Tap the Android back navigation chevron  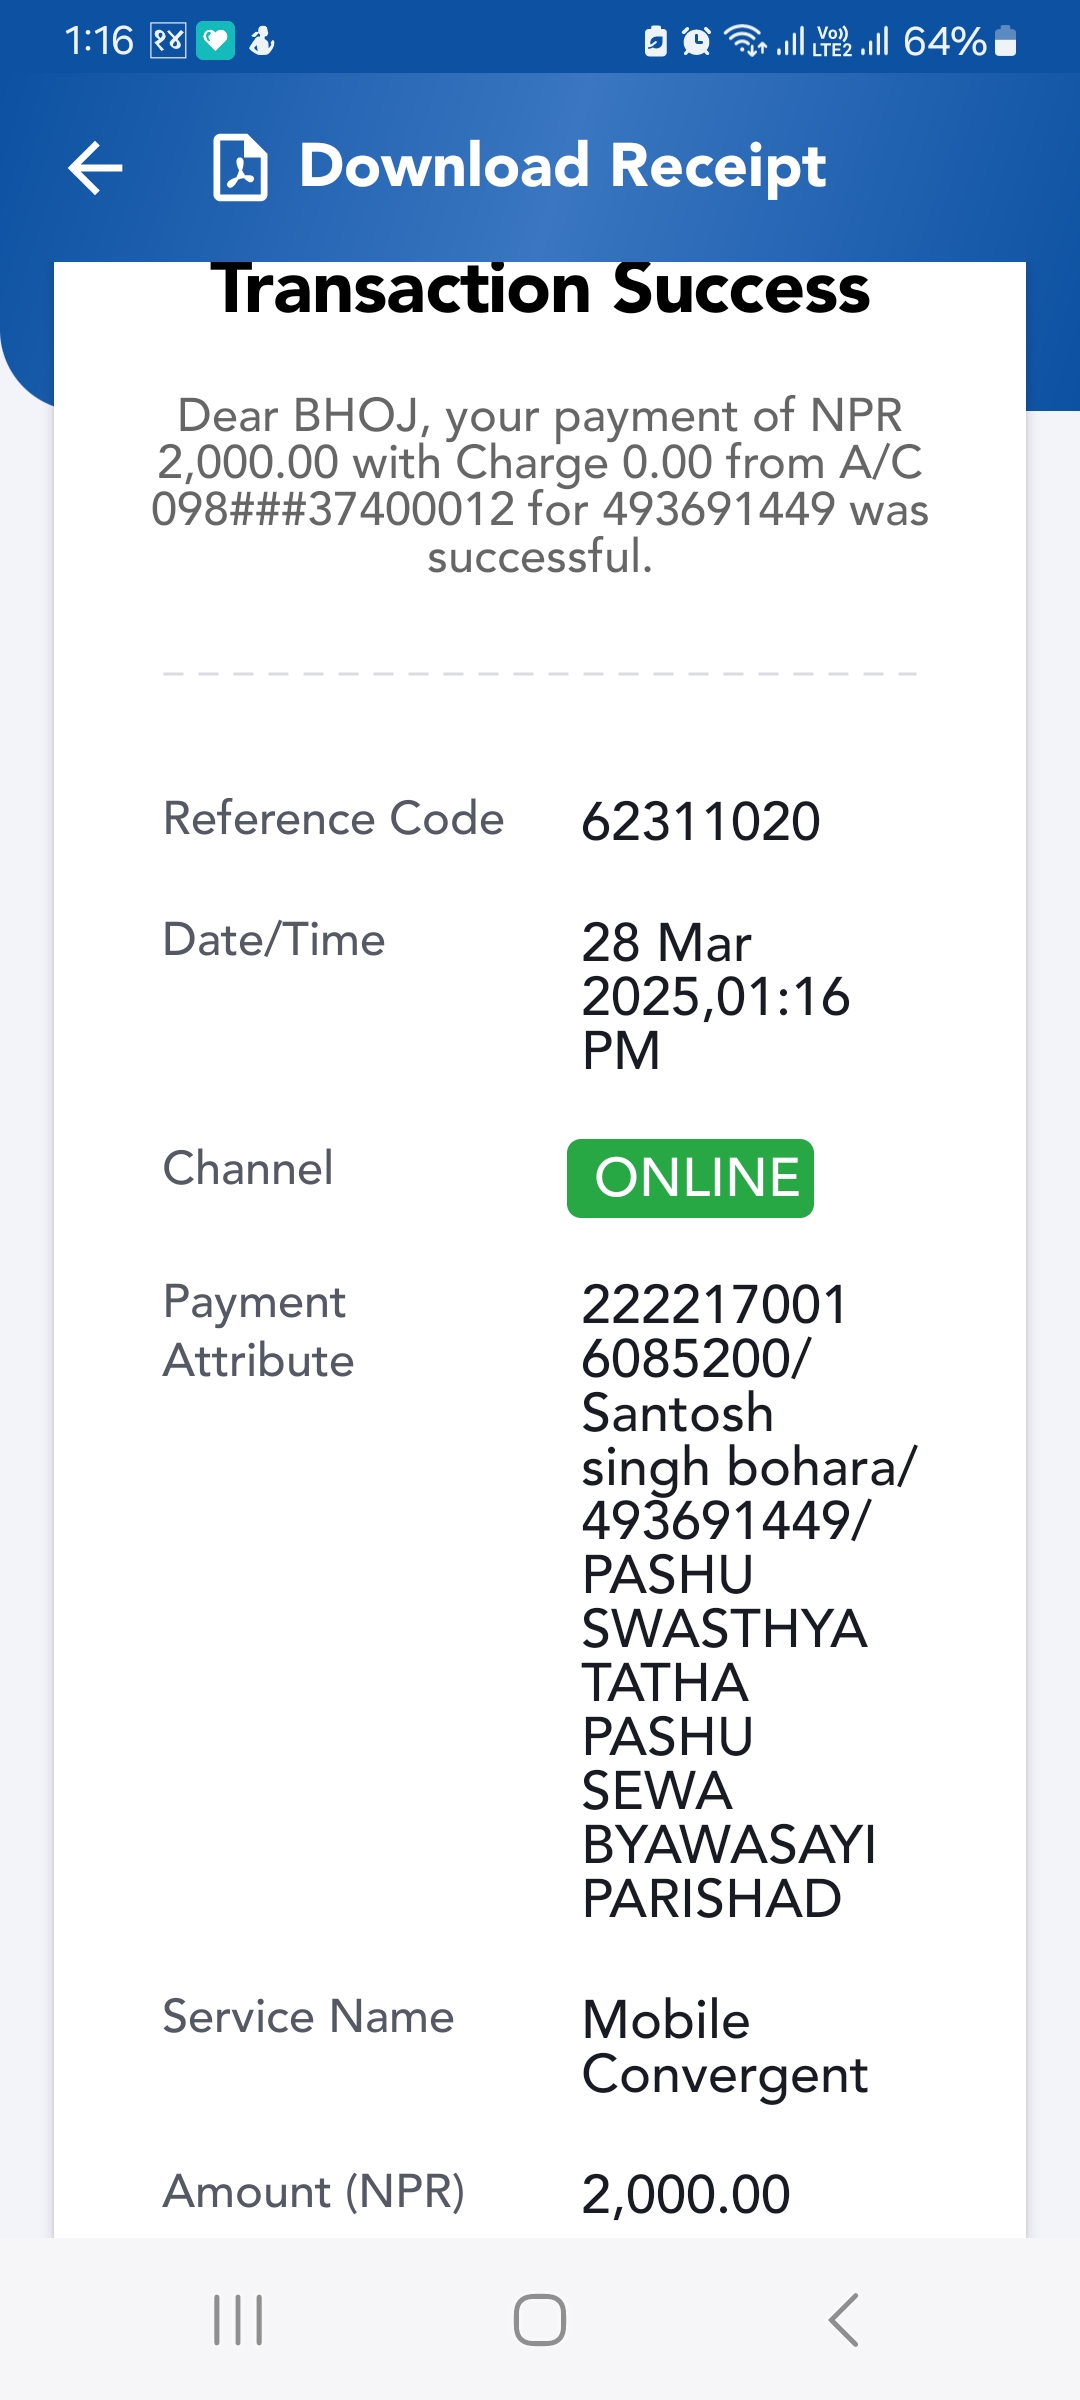click(843, 2319)
